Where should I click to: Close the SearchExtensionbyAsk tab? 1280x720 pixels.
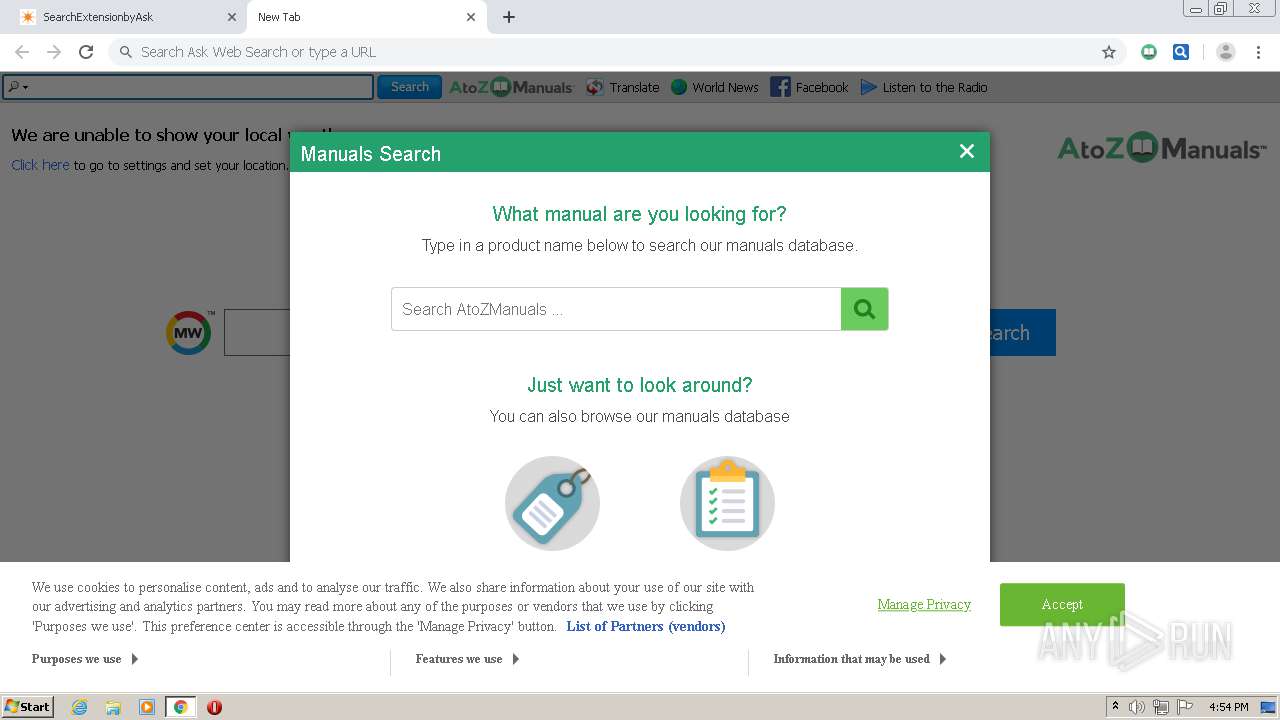(231, 17)
